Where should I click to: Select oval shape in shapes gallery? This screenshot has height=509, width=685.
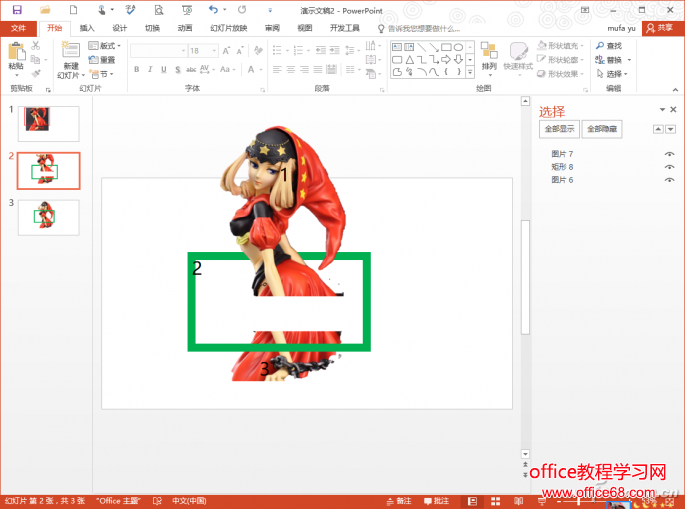pos(458,47)
